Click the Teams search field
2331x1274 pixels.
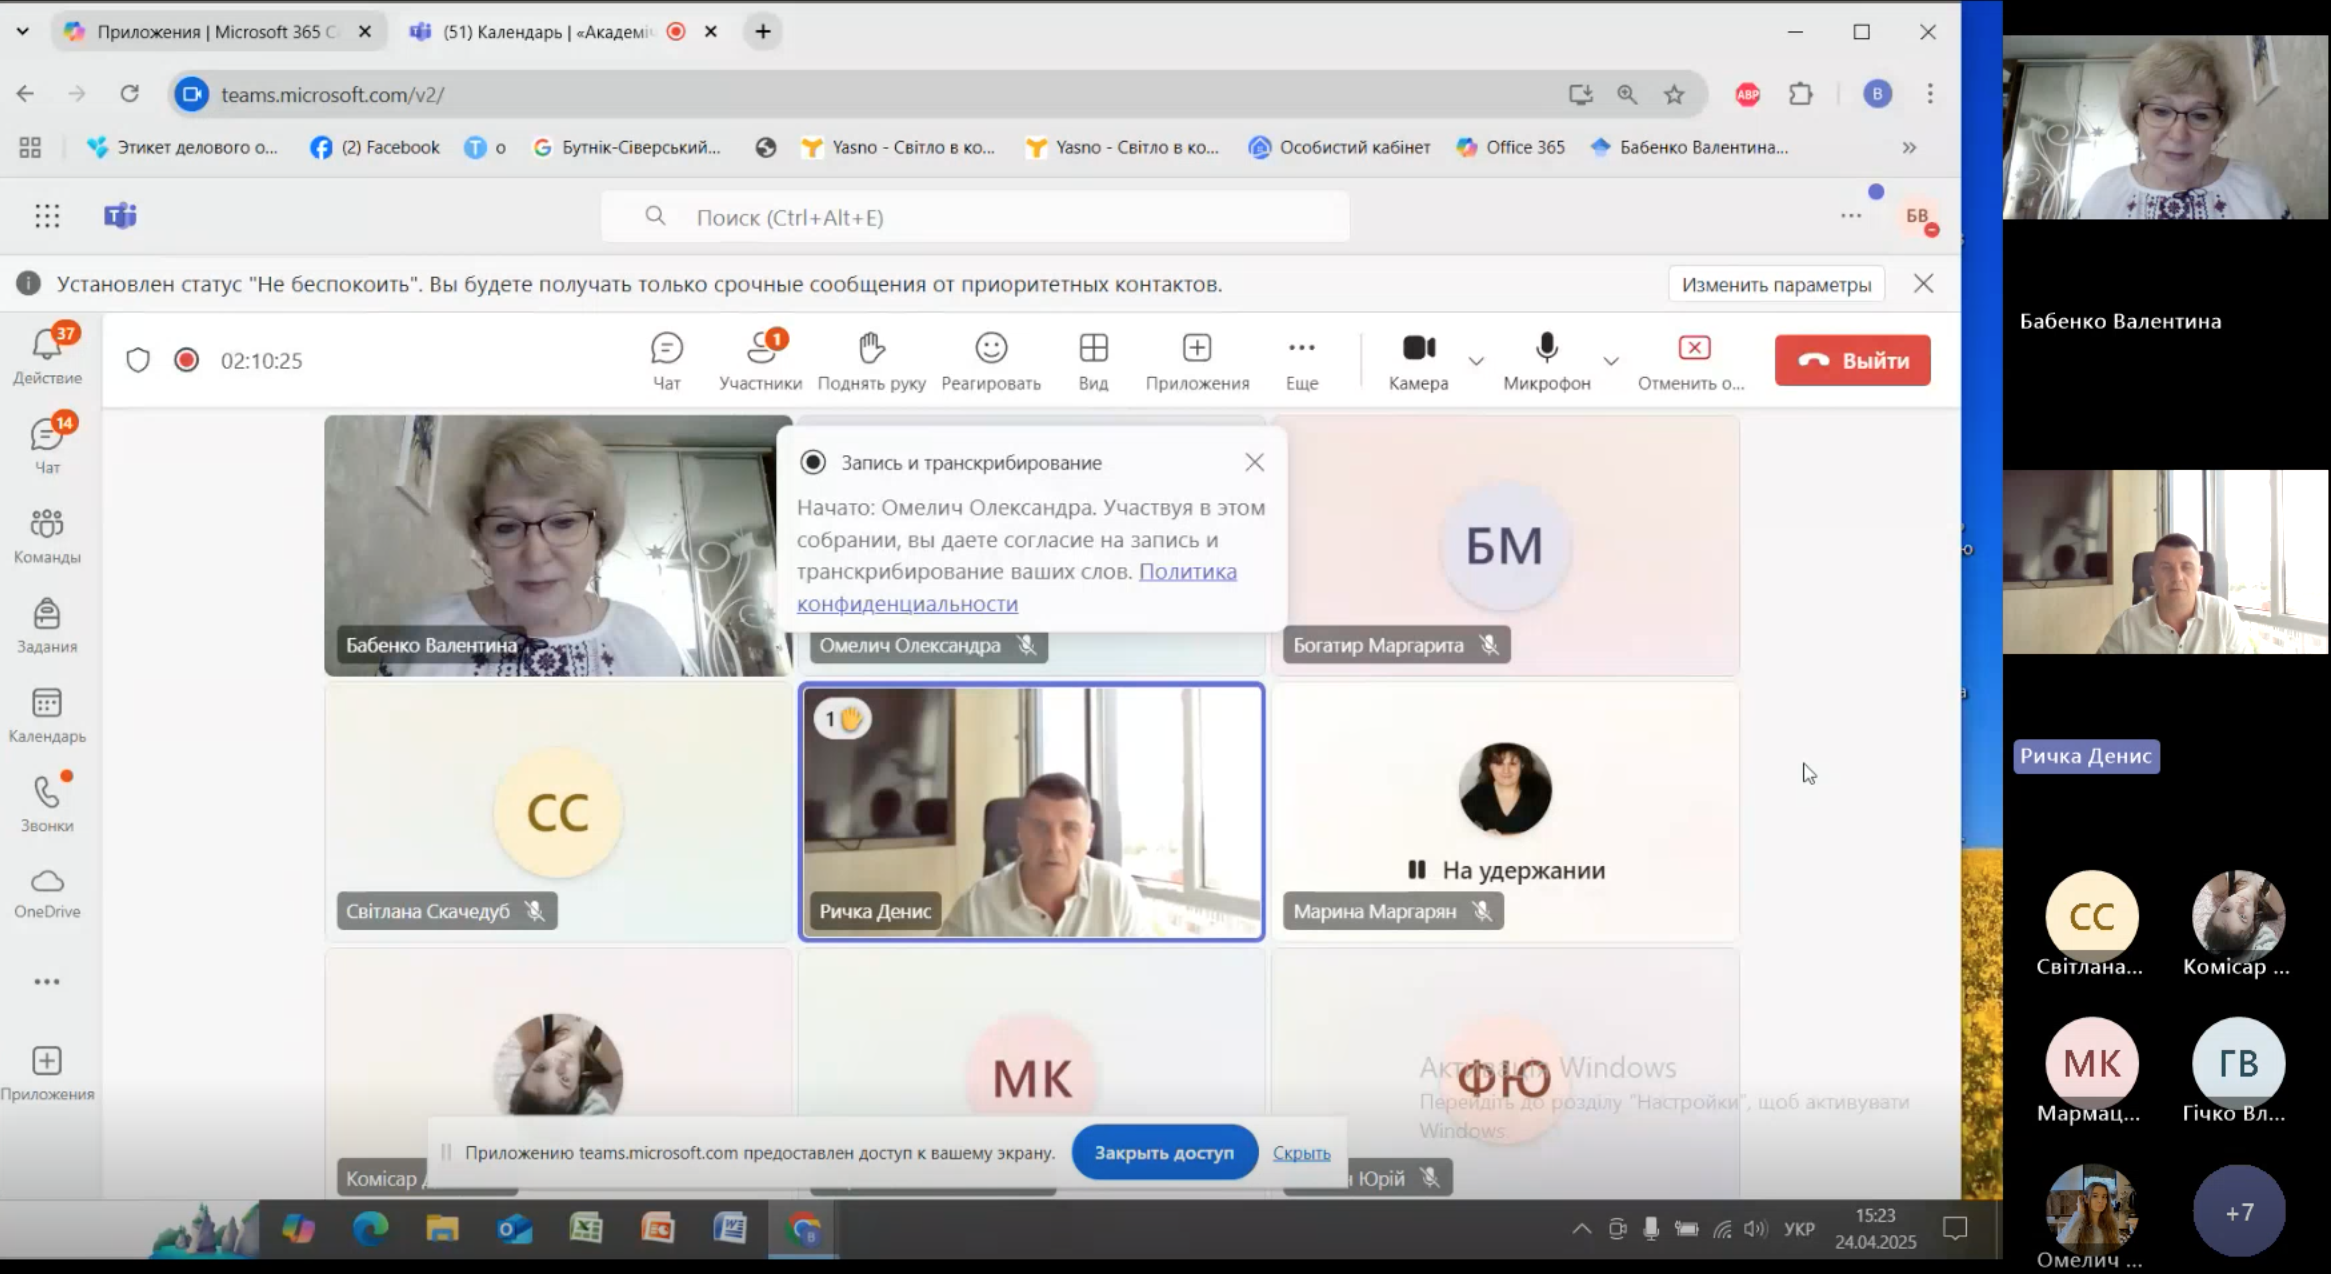(975, 217)
